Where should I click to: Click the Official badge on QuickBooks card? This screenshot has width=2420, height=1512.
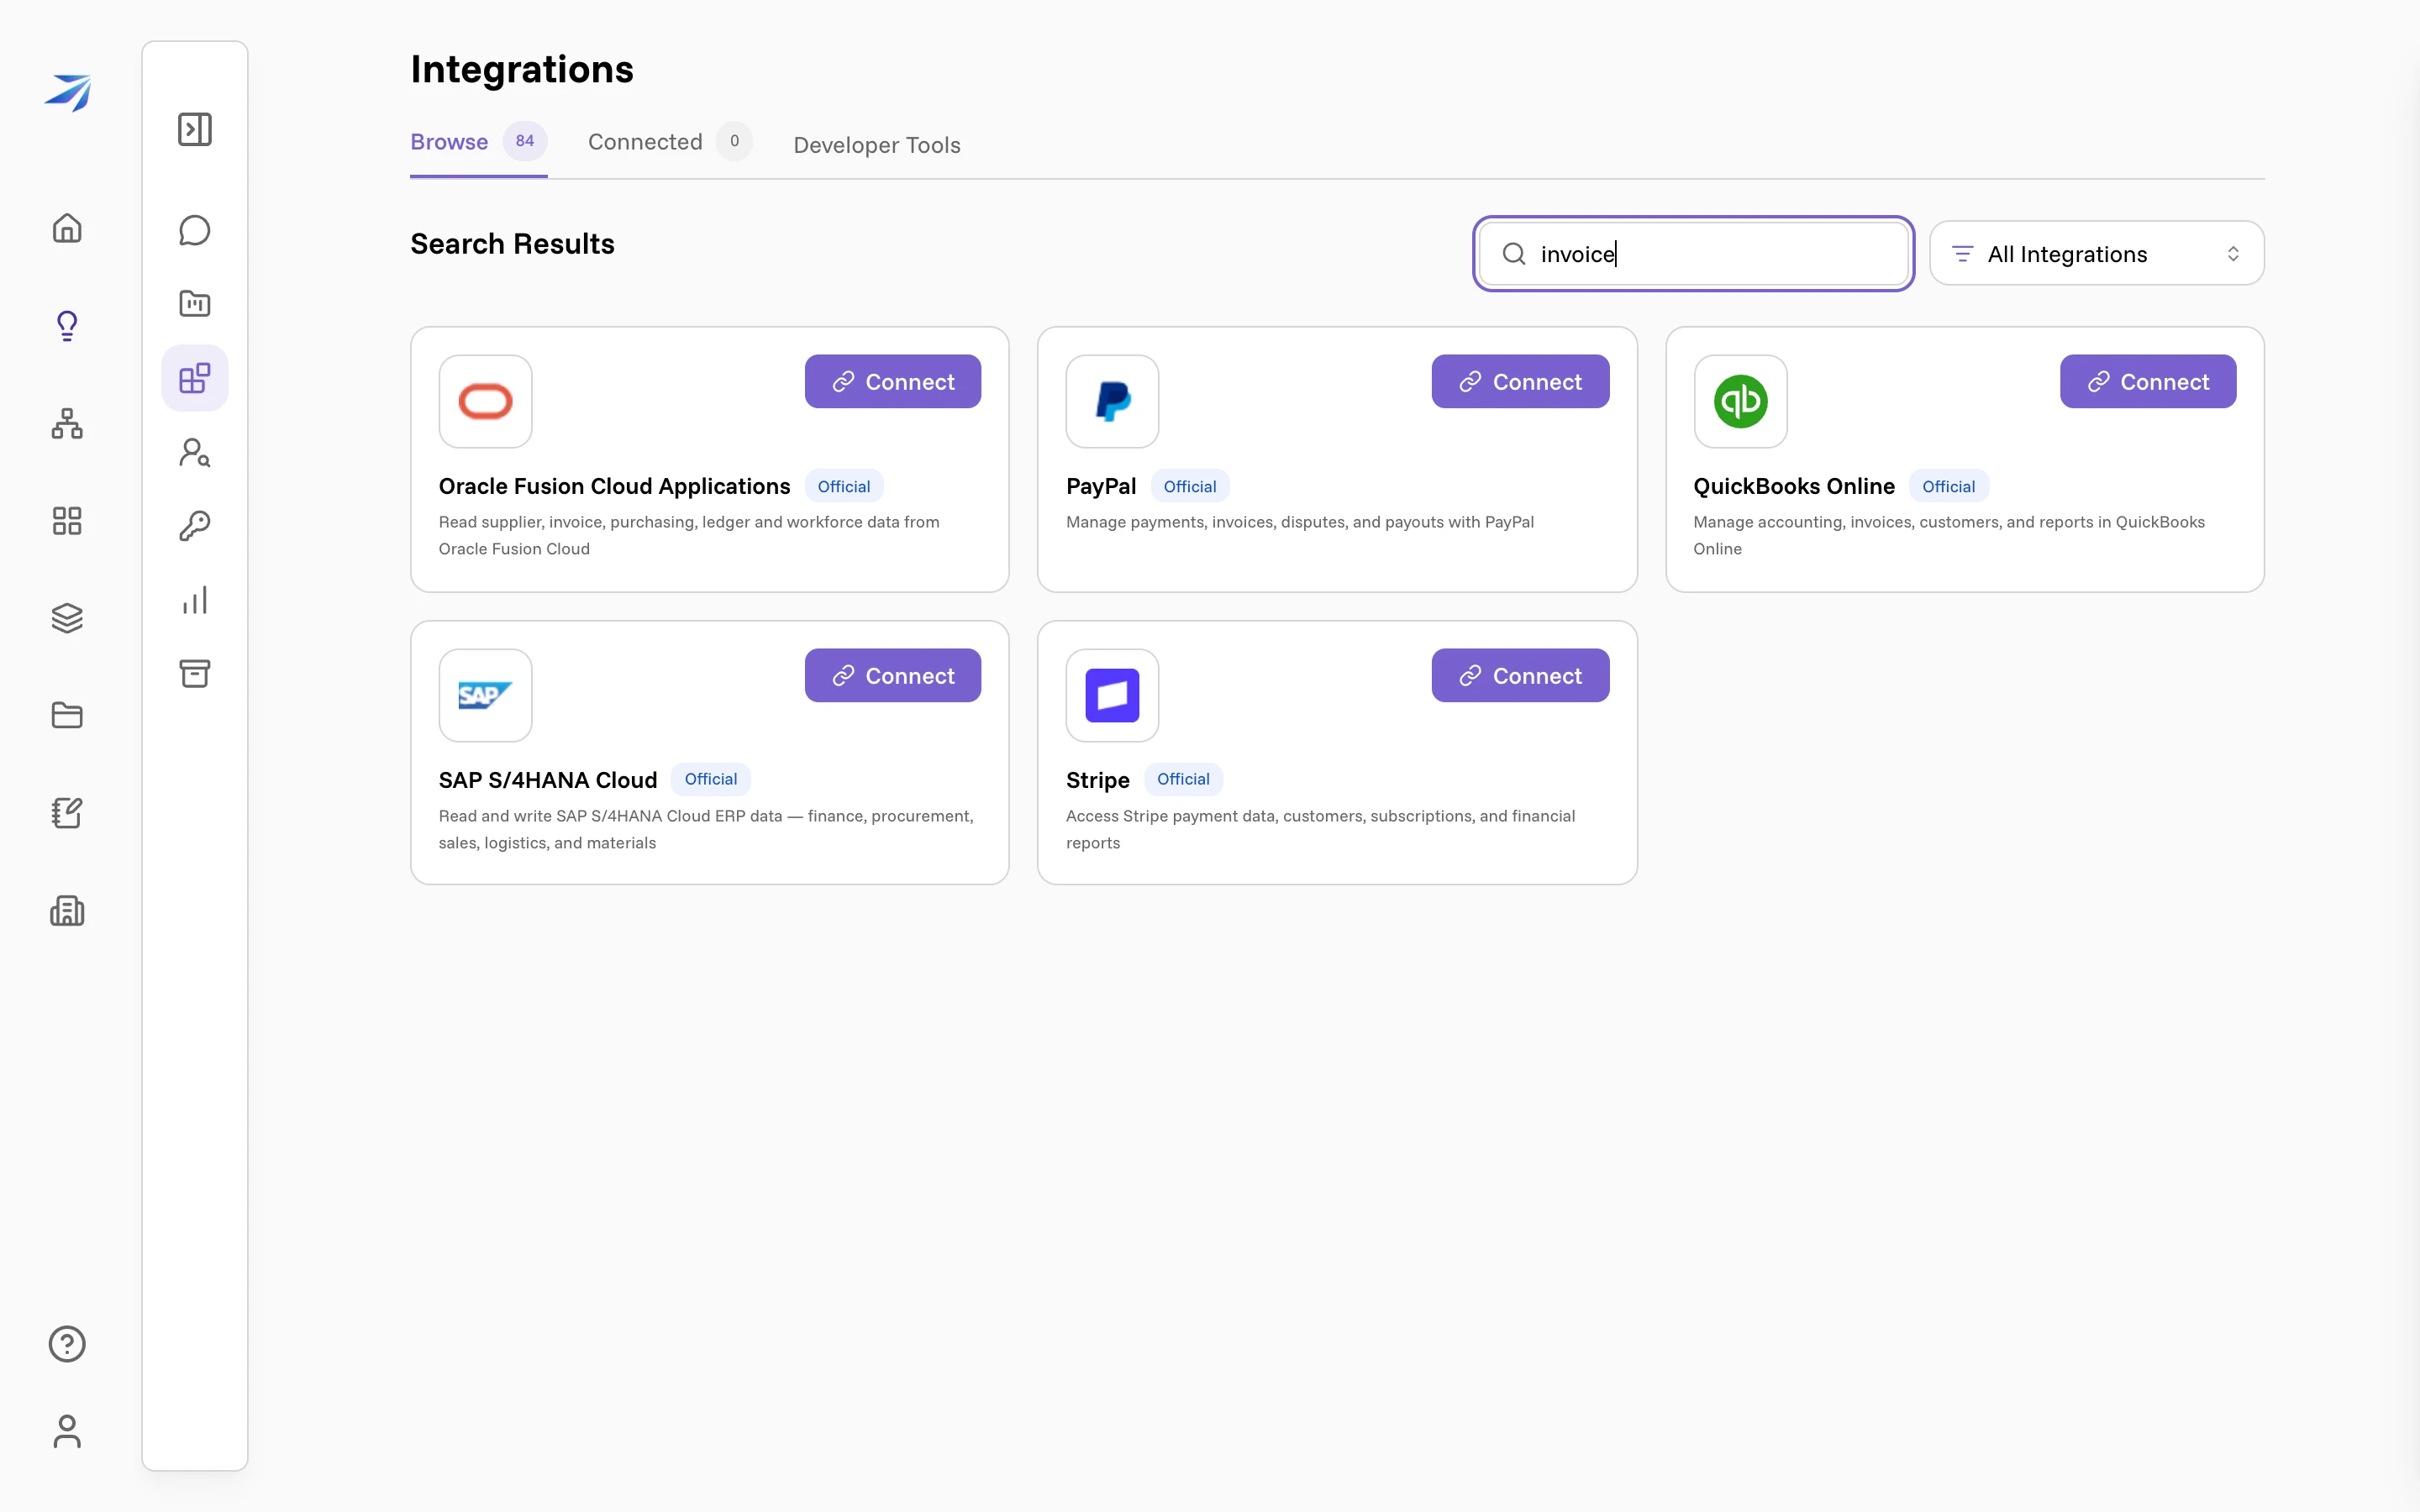point(1948,486)
